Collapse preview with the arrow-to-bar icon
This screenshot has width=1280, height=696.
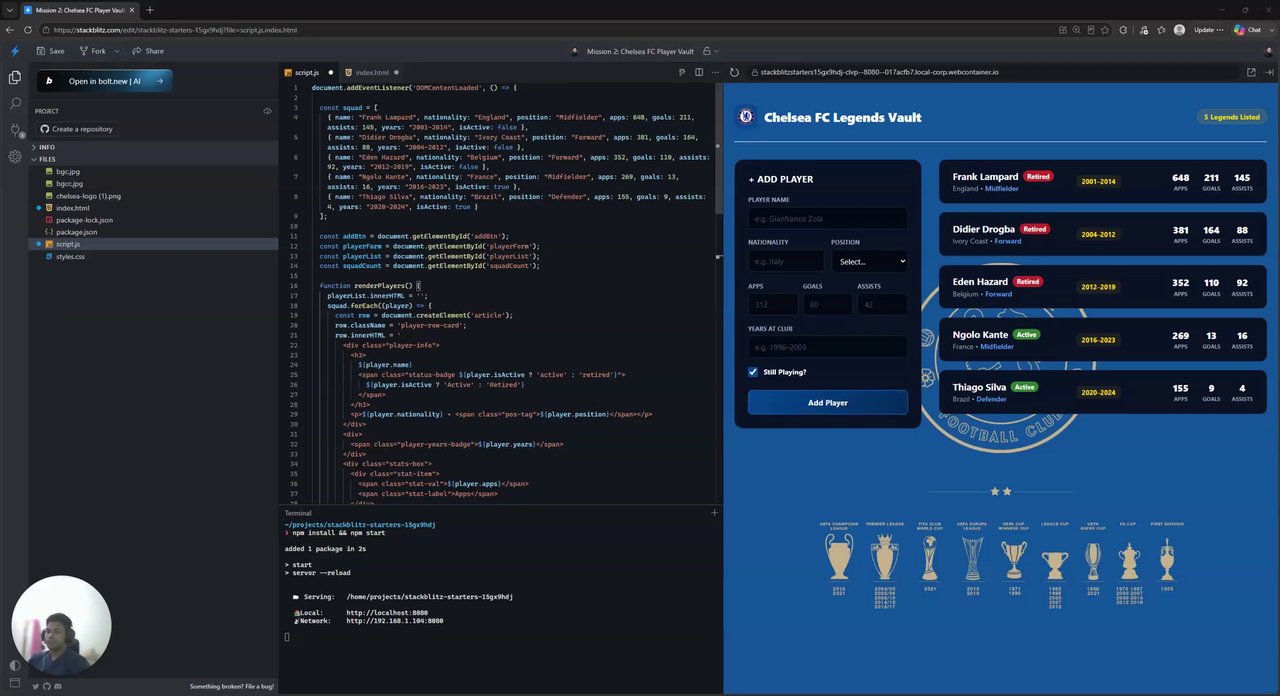1269,72
